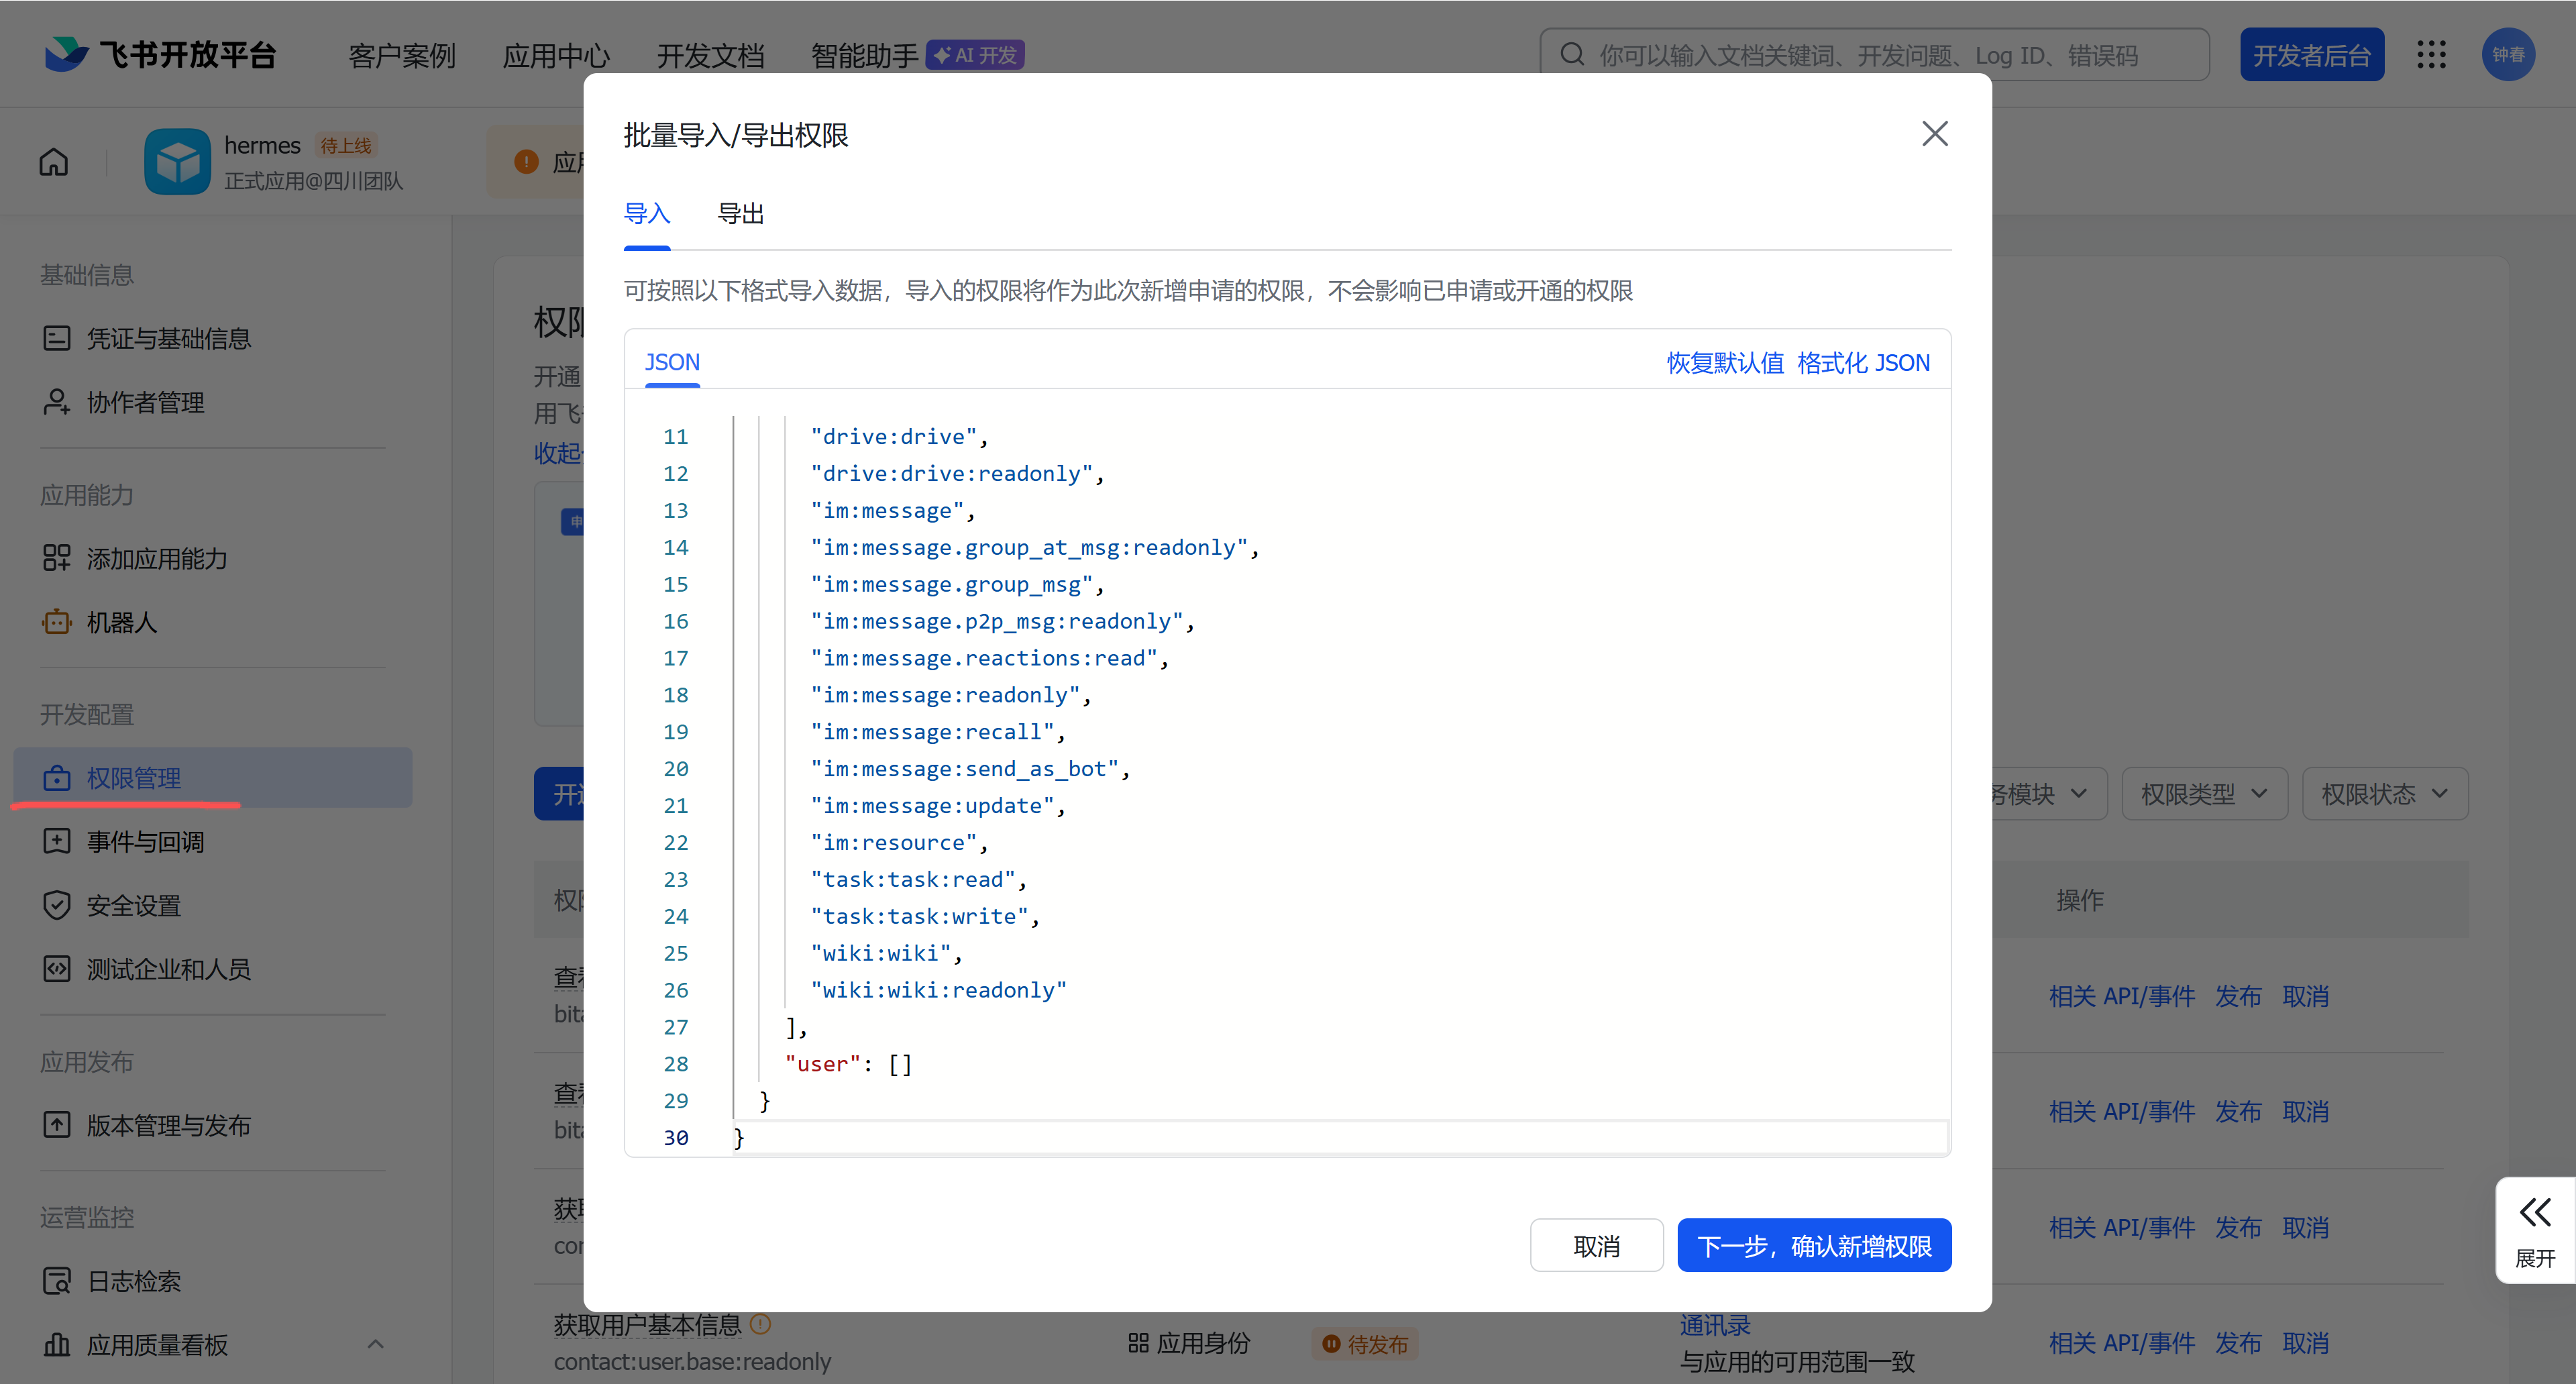This screenshot has width=2576, height=1384.
Task: Open the home icon in the breadcrumb
Action: (x=54, y=161)
